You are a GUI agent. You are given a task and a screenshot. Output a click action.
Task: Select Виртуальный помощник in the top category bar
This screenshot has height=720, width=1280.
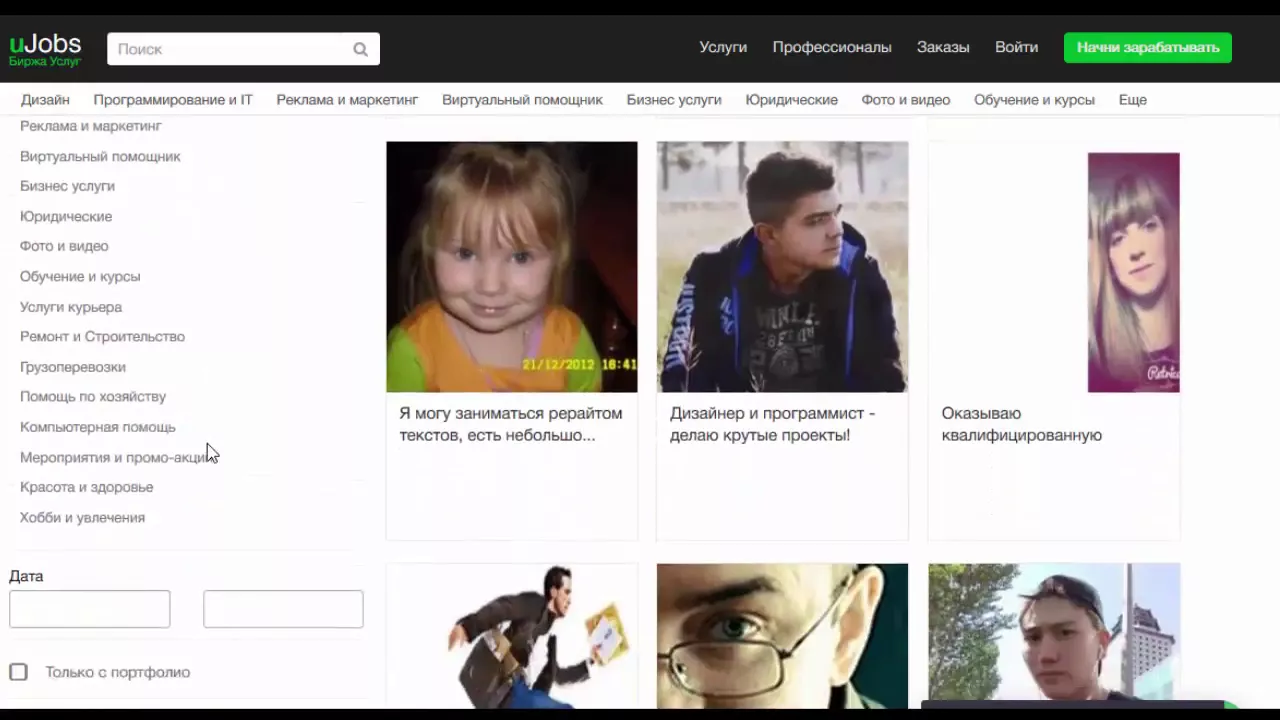522,100
